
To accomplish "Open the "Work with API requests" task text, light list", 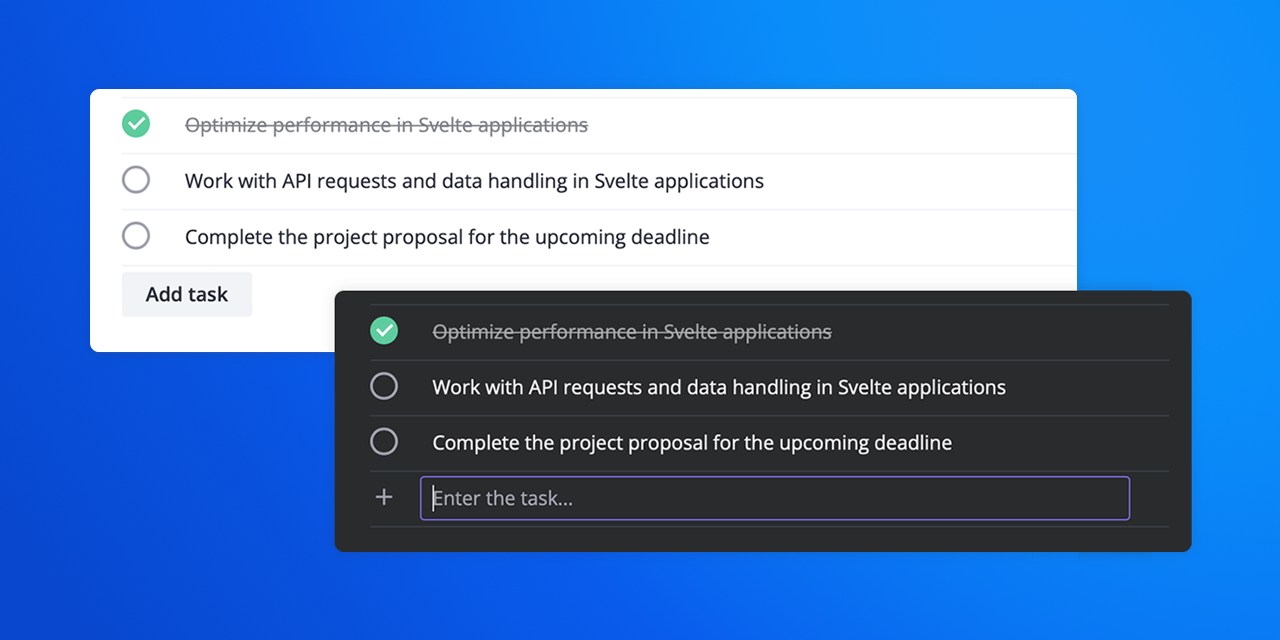I will coord(474,181).
